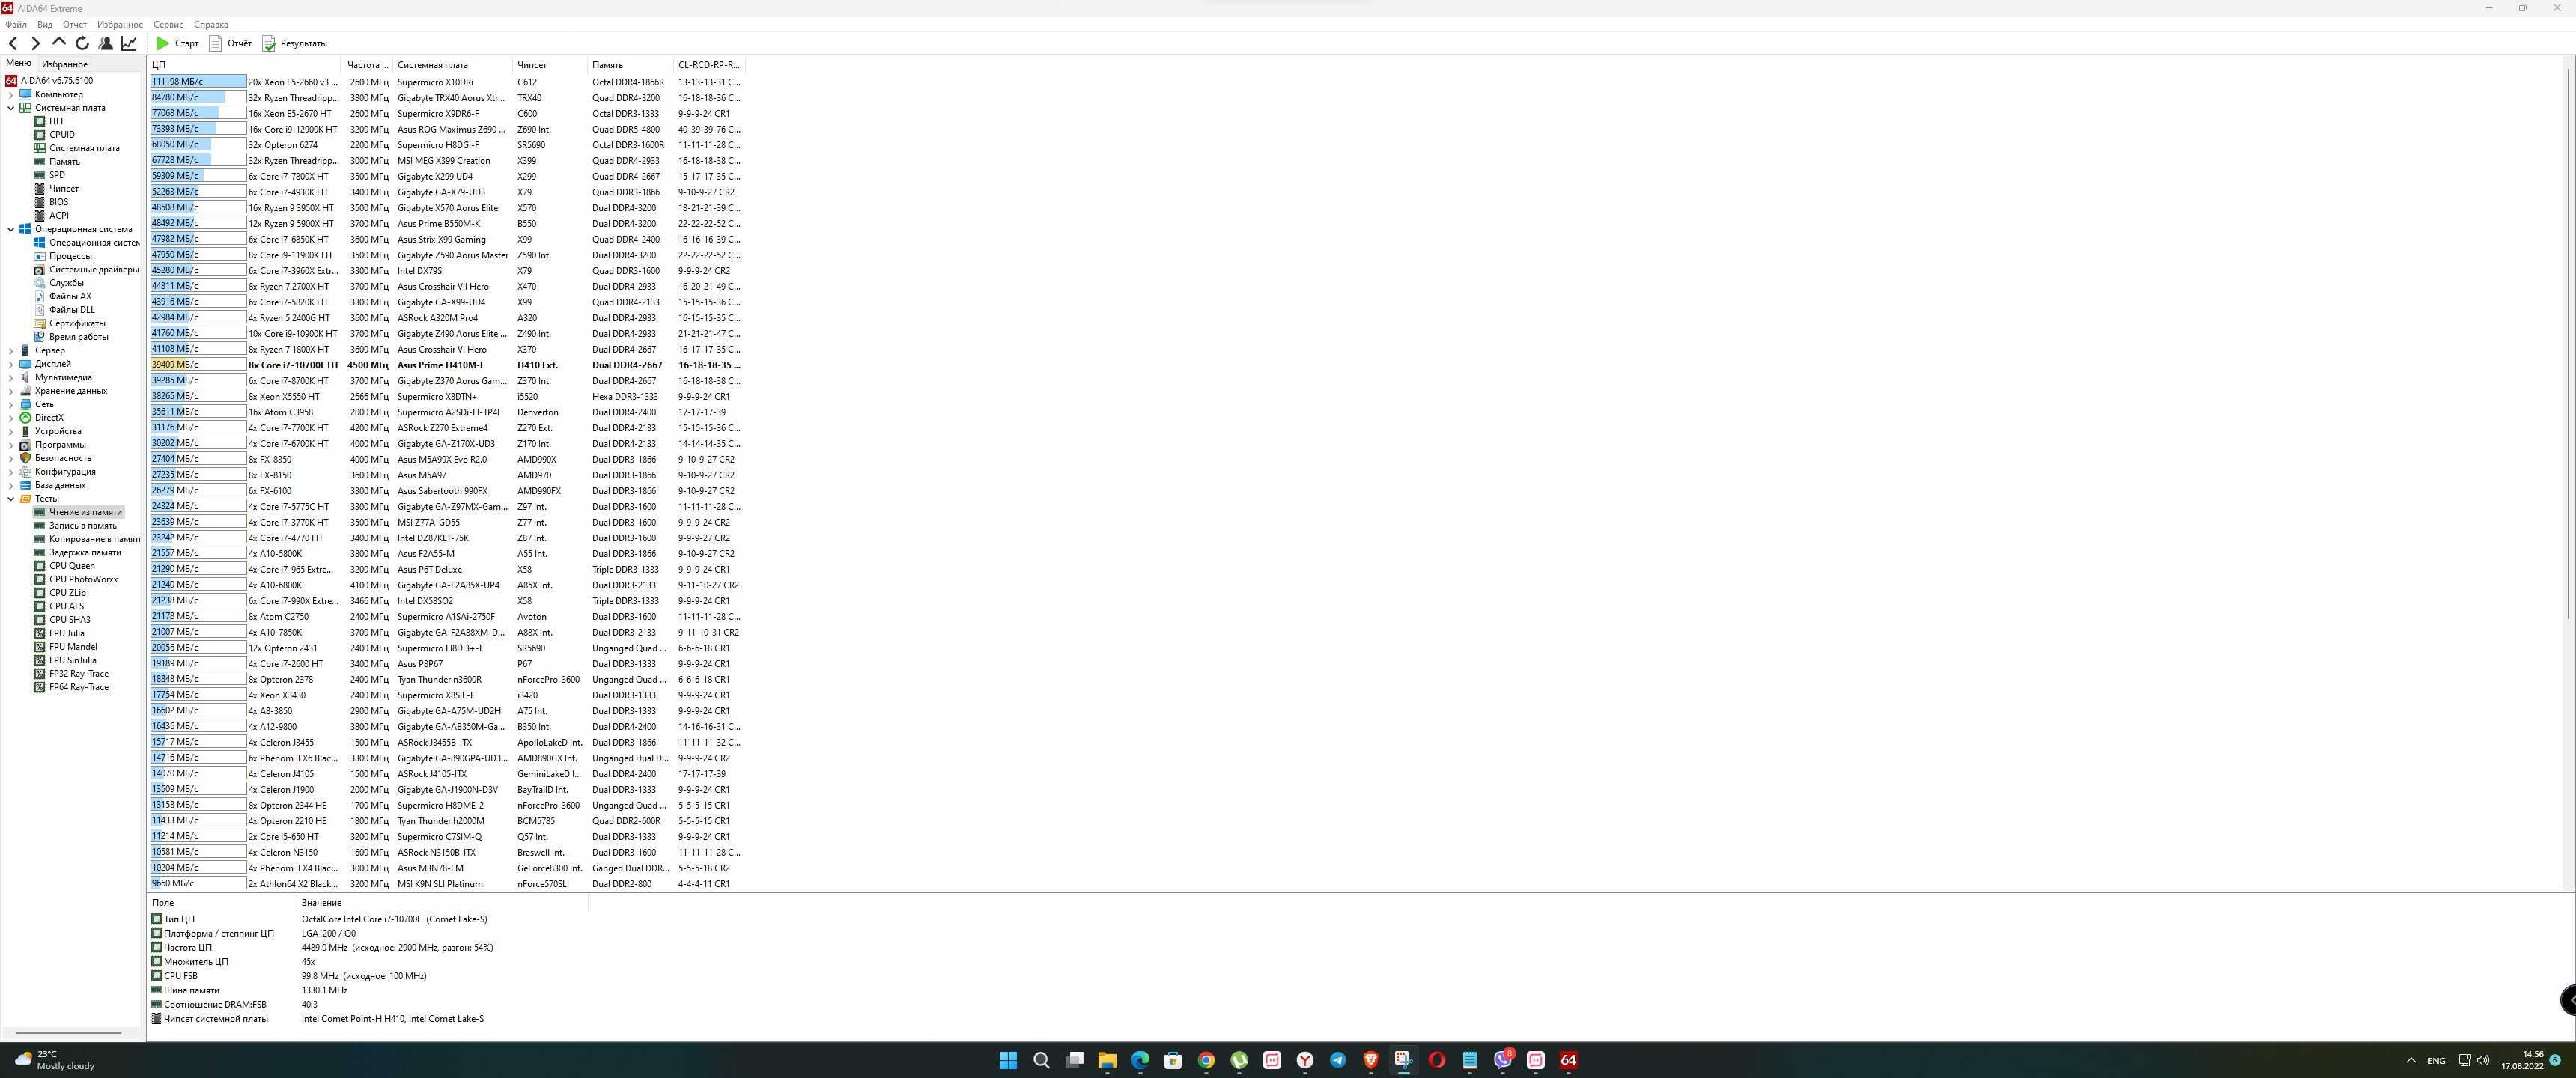Click the 111198 МБ/с result bar
The image size is (2576, 1078).
(198, 82)
